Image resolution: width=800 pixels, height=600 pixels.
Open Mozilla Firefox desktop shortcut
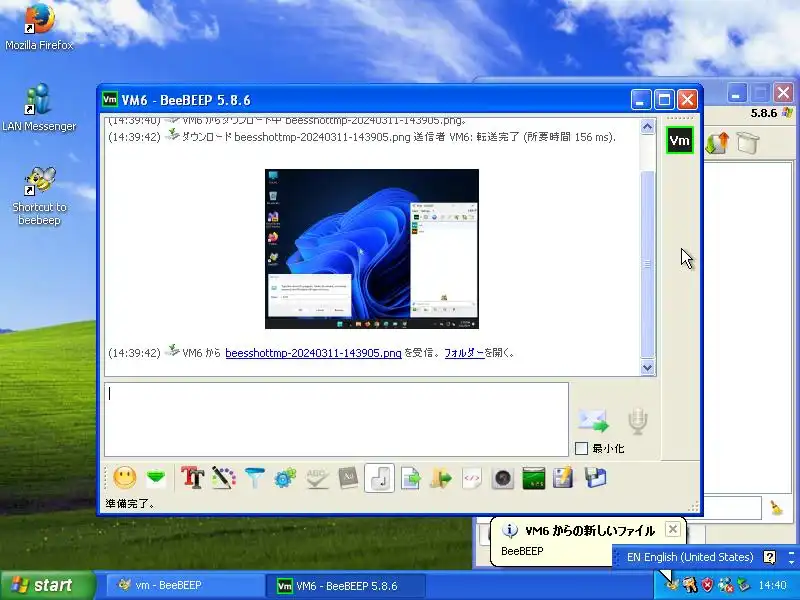39,27
